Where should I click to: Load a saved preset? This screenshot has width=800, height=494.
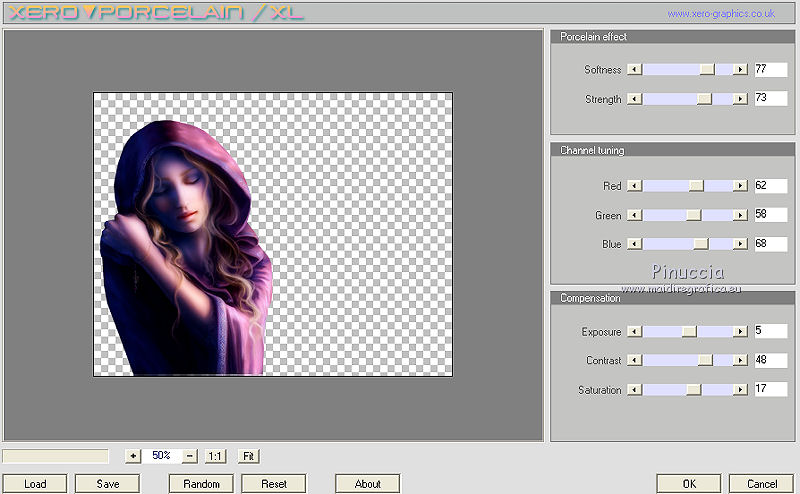click(35, 484)
